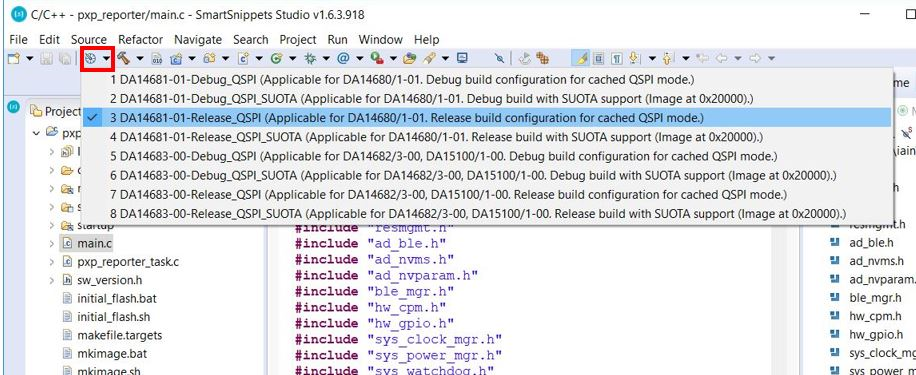Open dropdown arrow next to build configuration icon
The image size is (916, 375).
coord(106,58)
